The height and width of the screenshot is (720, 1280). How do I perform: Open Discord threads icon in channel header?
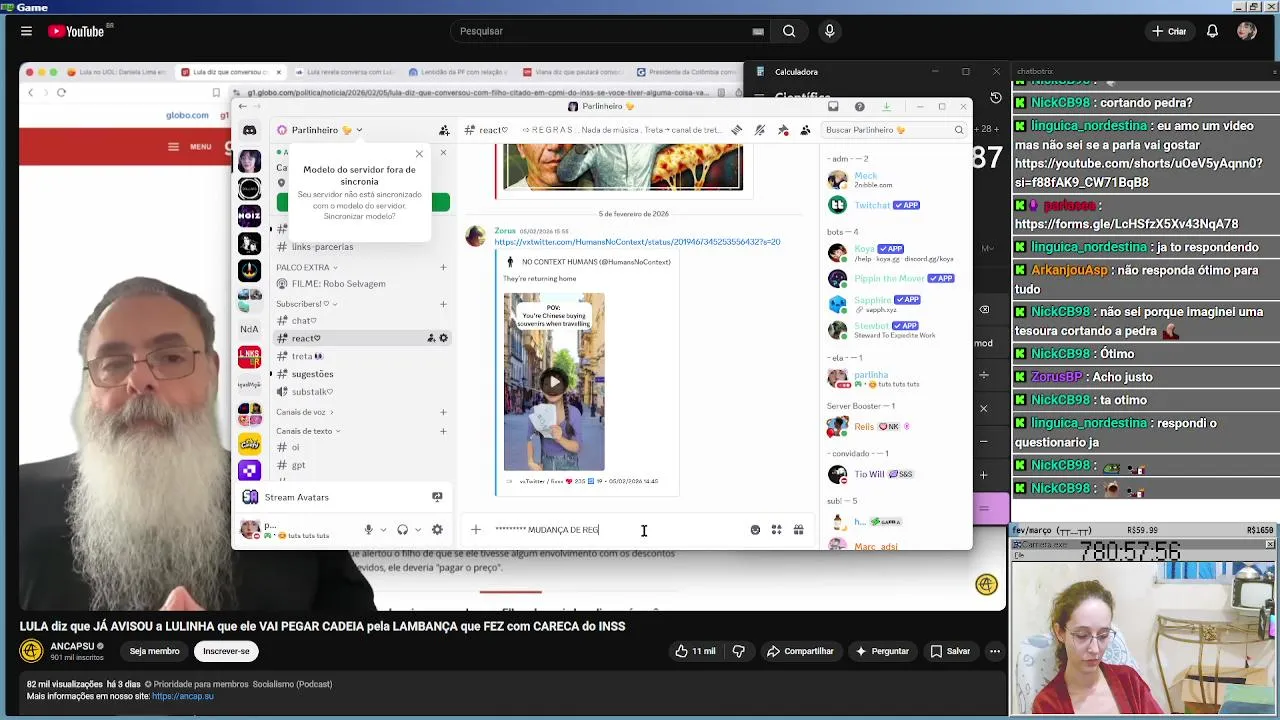737,130
